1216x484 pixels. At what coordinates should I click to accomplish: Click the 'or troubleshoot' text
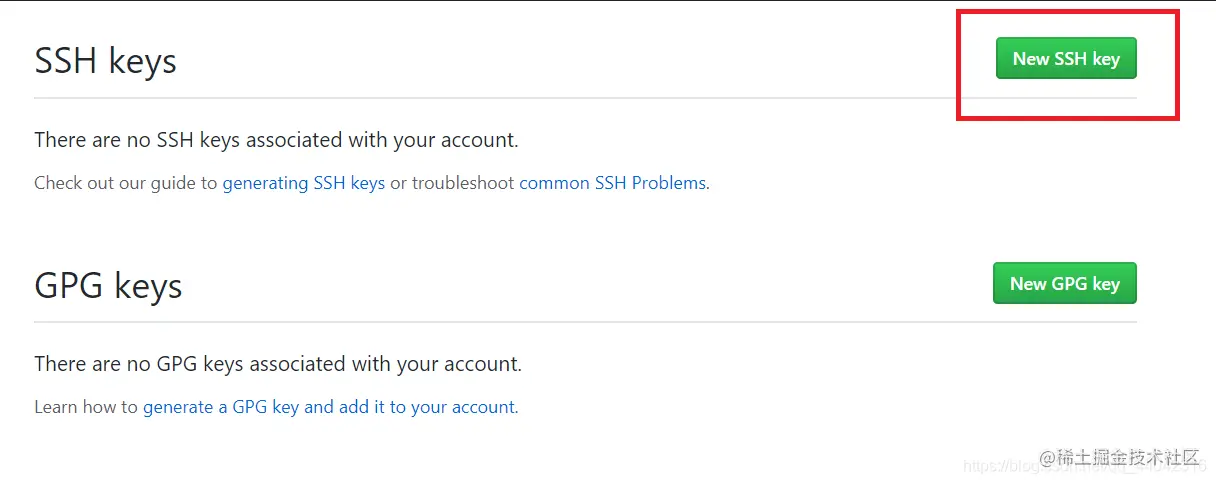(x=452, y=183)
